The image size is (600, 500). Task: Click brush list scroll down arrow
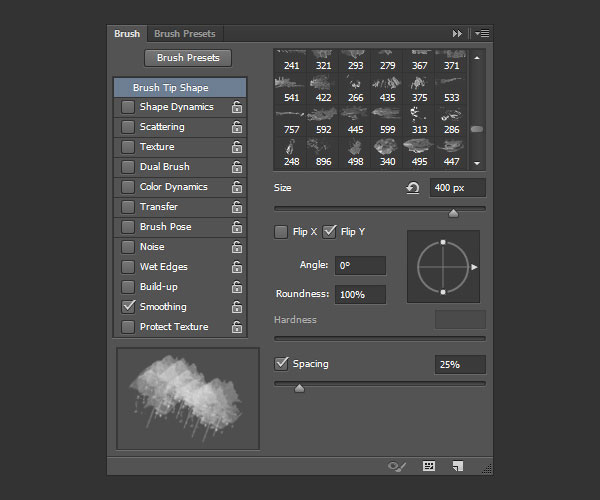click(x=477, y=162)
